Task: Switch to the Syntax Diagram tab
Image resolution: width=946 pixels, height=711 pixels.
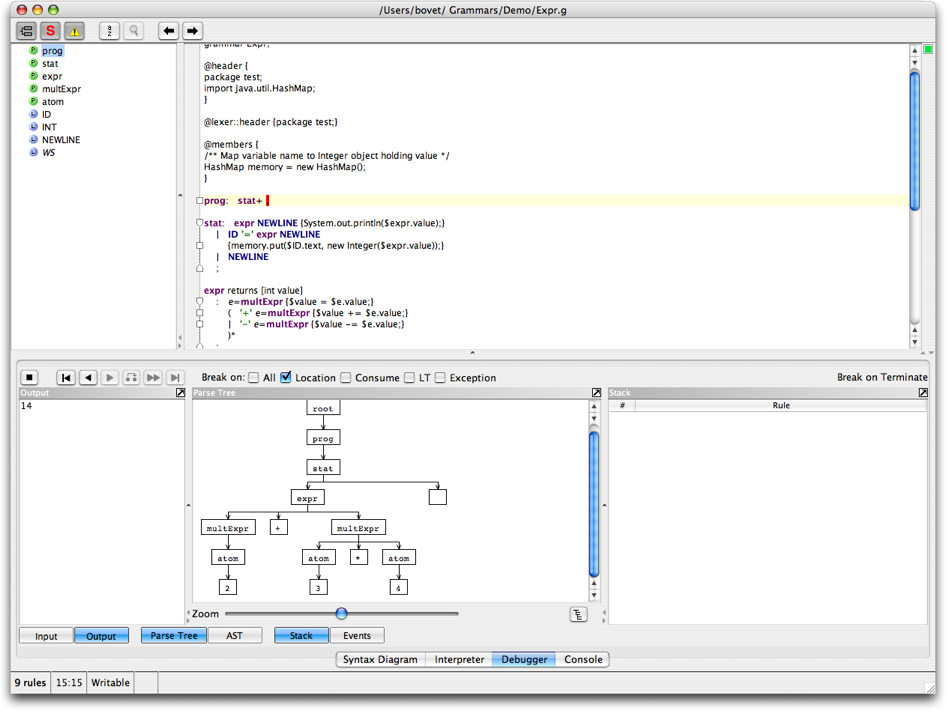Action: [380, 660]
